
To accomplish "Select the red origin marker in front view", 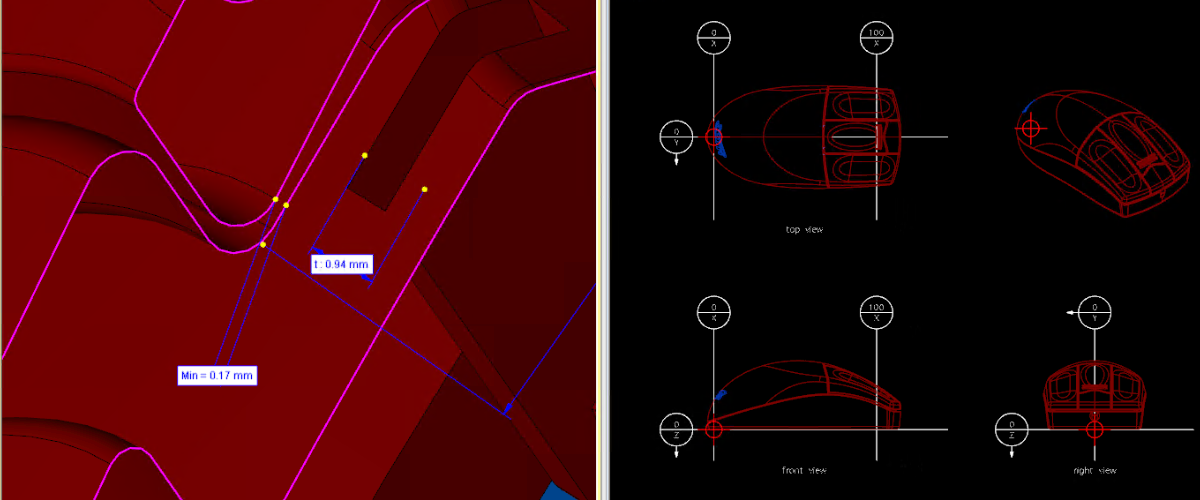I will [x=713, y=430].
